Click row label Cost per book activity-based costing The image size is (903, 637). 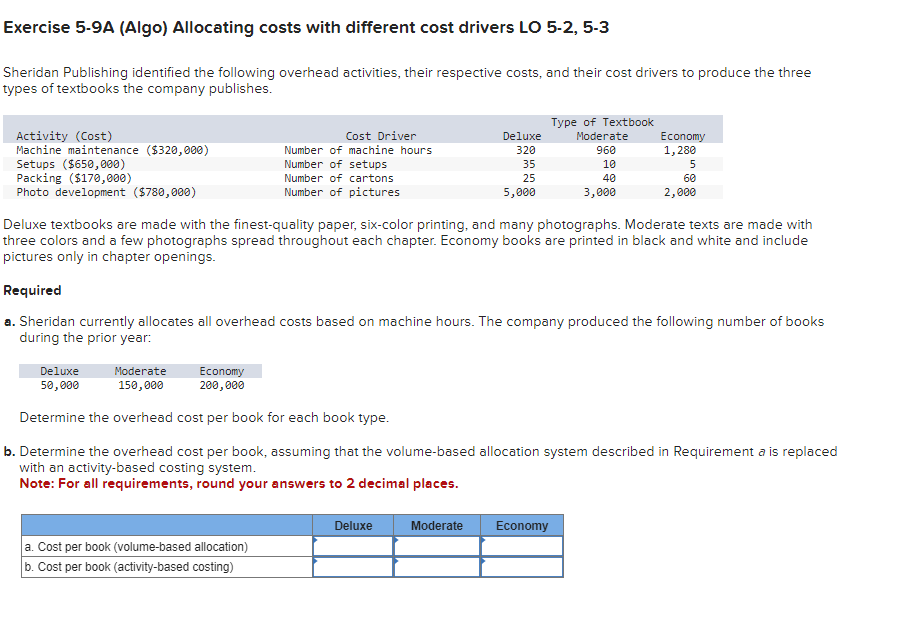point(127,567)
